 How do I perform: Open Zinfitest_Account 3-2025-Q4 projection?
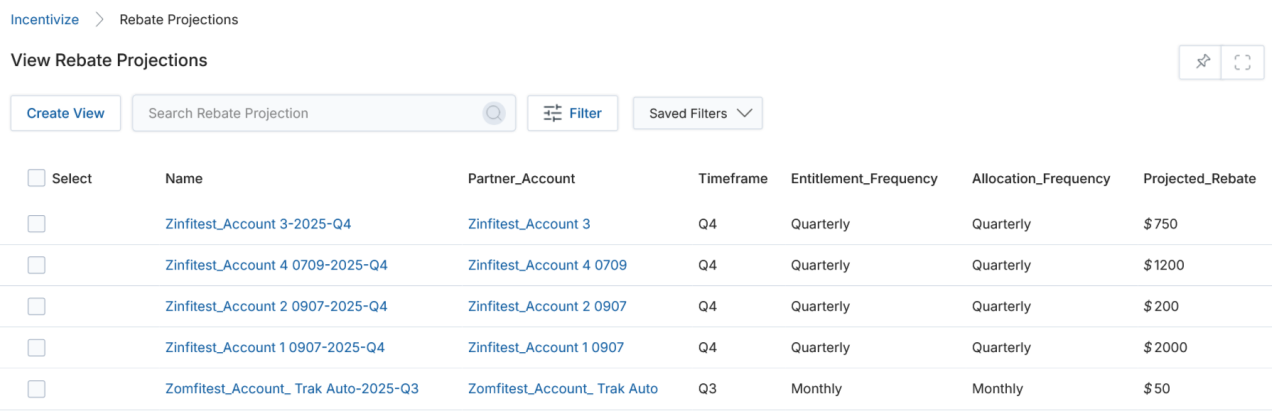point(258,224)
